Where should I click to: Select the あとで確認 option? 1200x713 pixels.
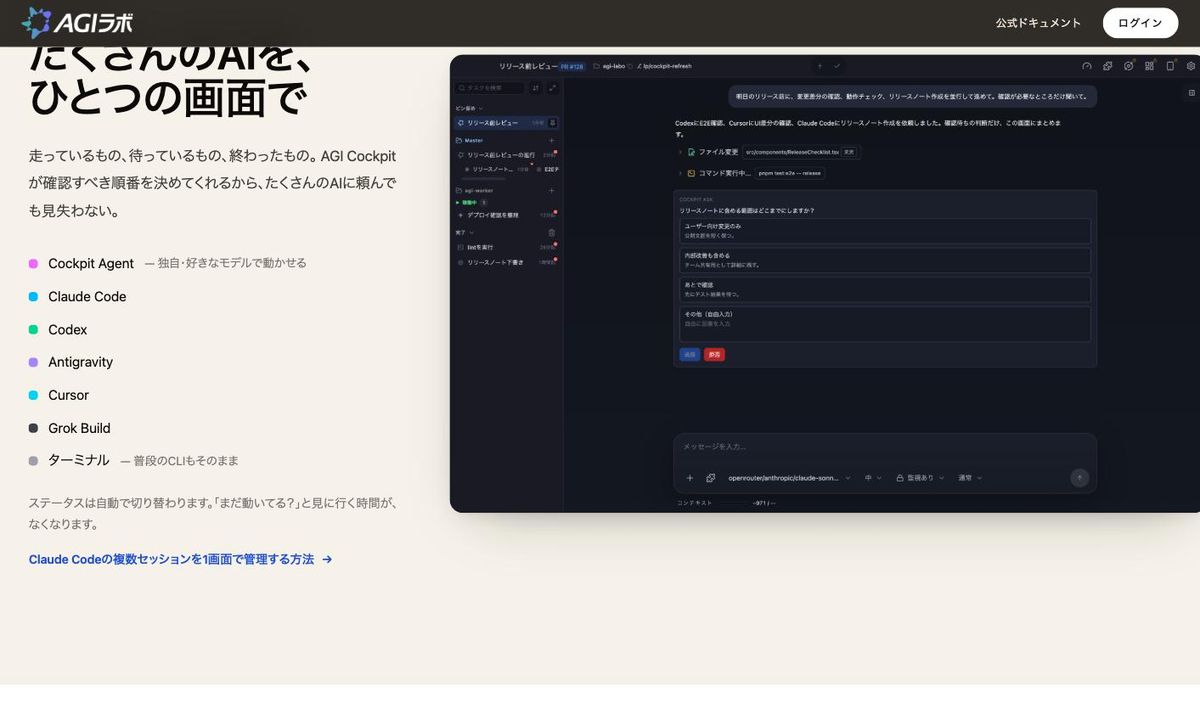tap(885, 289)
